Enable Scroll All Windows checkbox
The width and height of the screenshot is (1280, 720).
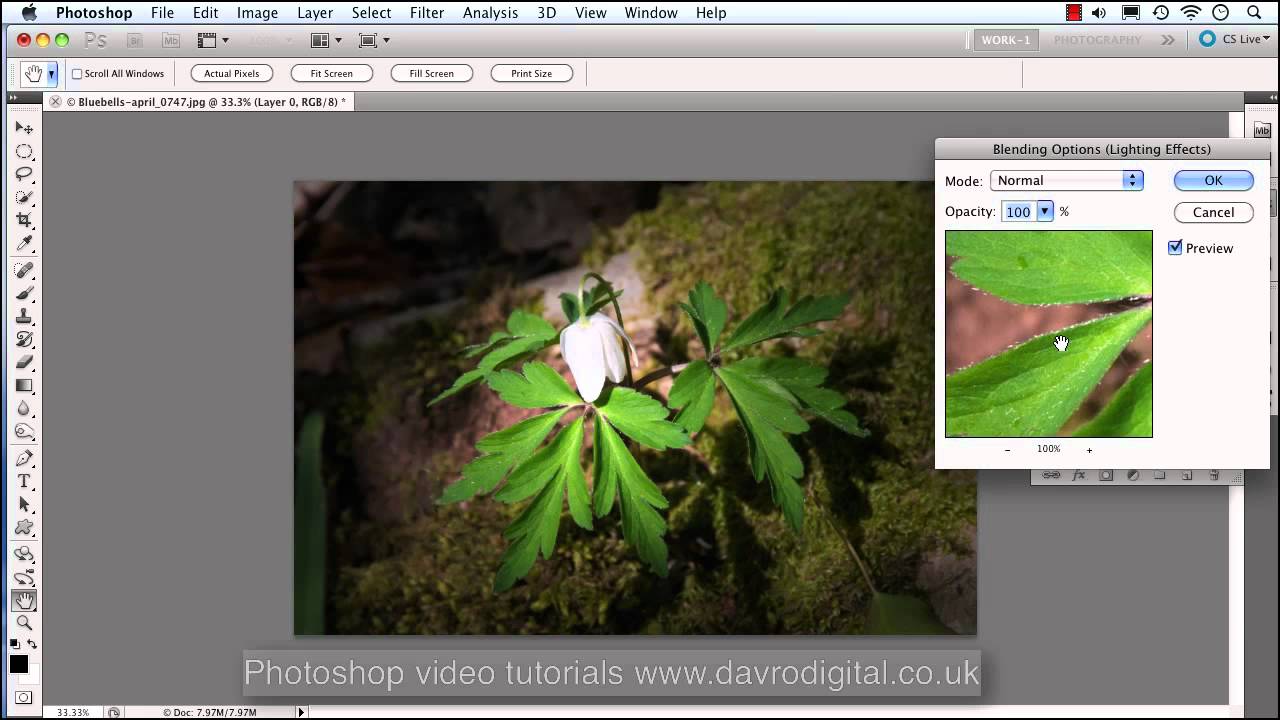click(77, 74)
